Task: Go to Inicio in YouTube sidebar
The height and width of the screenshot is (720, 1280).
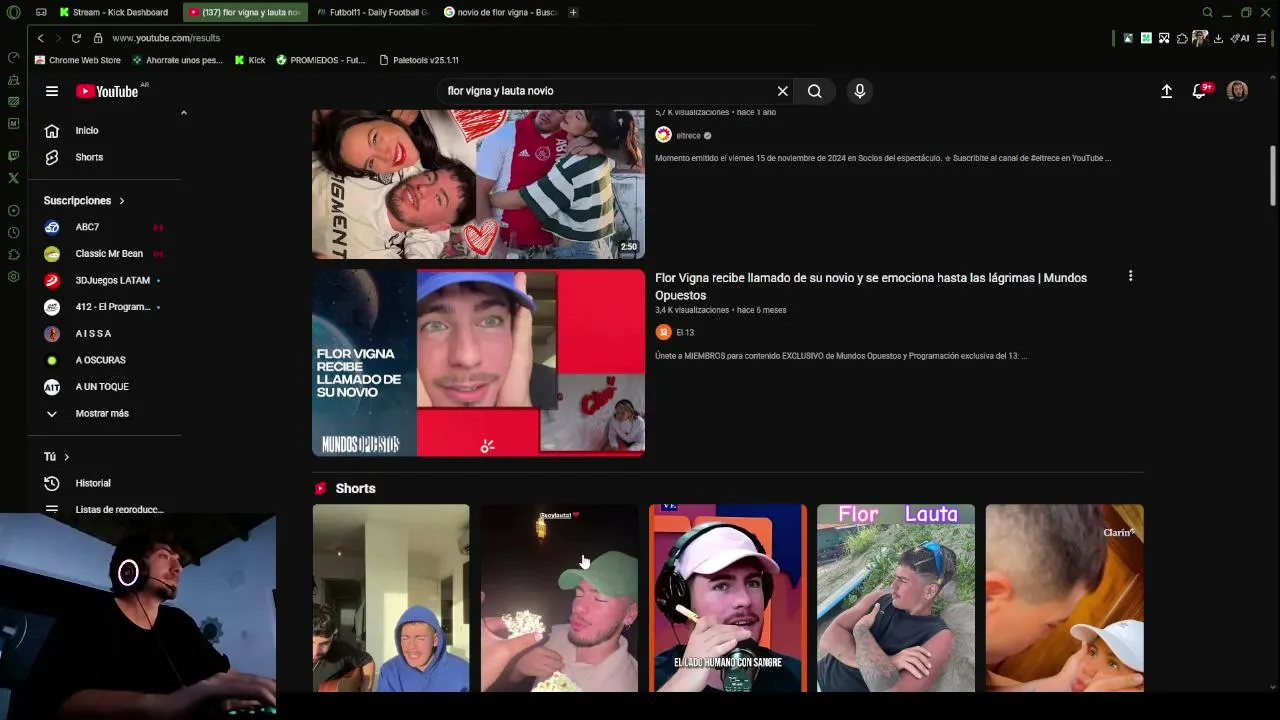Action: point(105,130)
